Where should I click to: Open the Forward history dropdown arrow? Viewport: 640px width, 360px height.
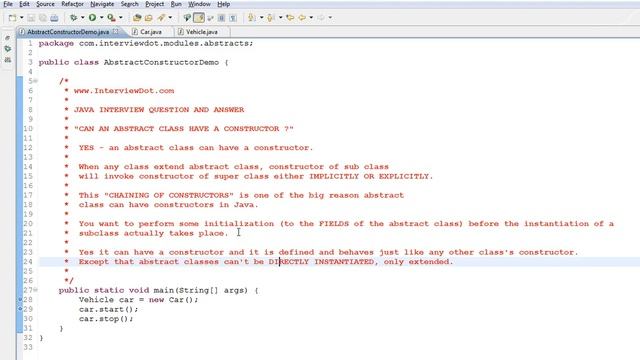click(x=330, y=18)
